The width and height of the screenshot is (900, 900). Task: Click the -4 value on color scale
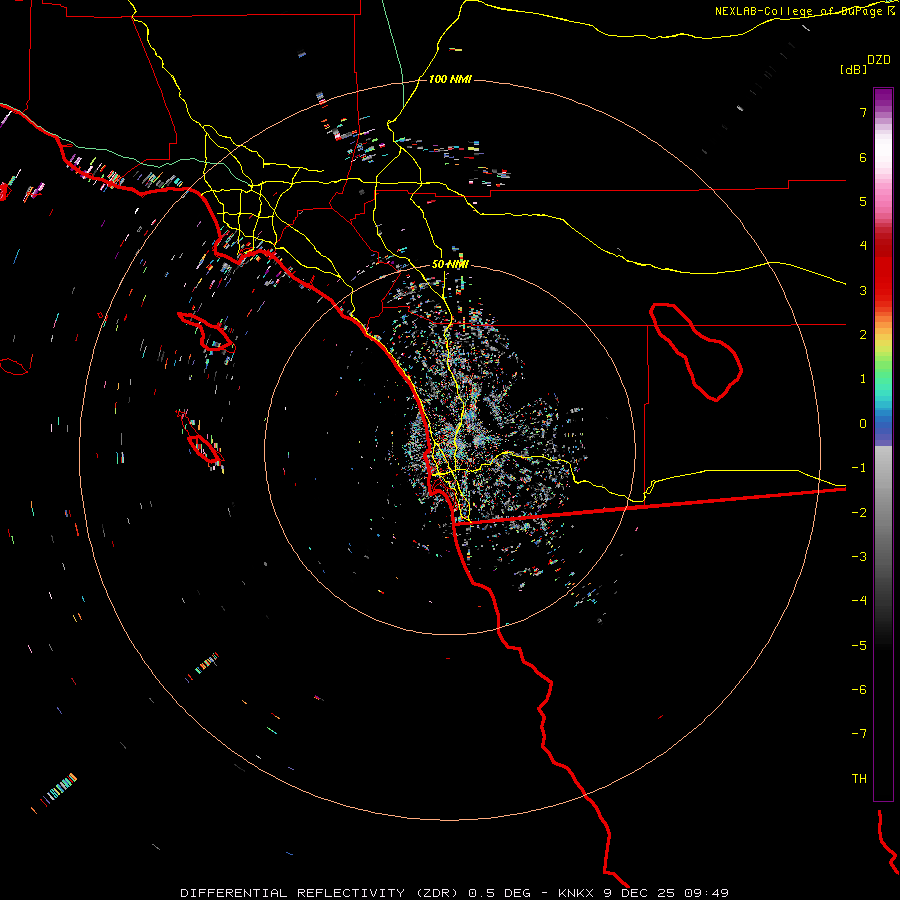click(x=859, y=601)
